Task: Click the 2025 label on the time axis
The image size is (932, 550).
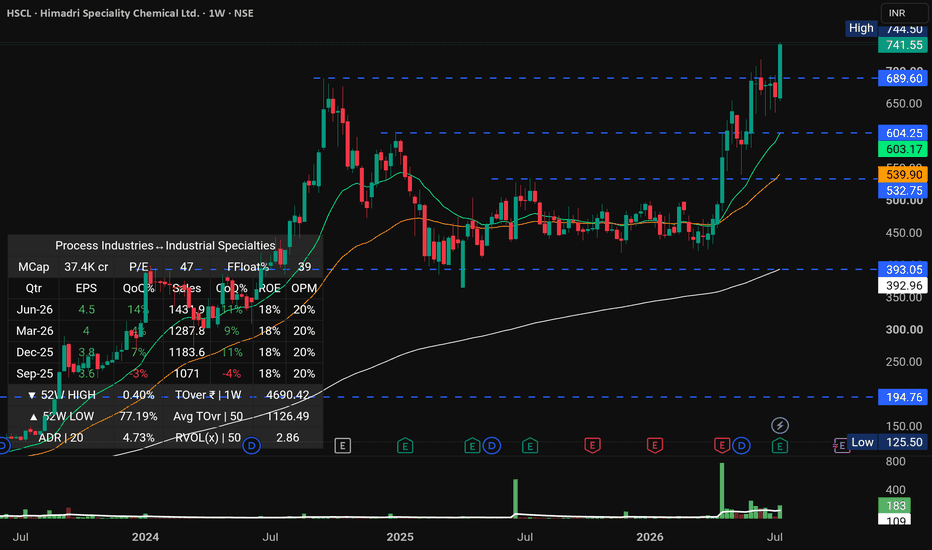Action: [400, 537]
